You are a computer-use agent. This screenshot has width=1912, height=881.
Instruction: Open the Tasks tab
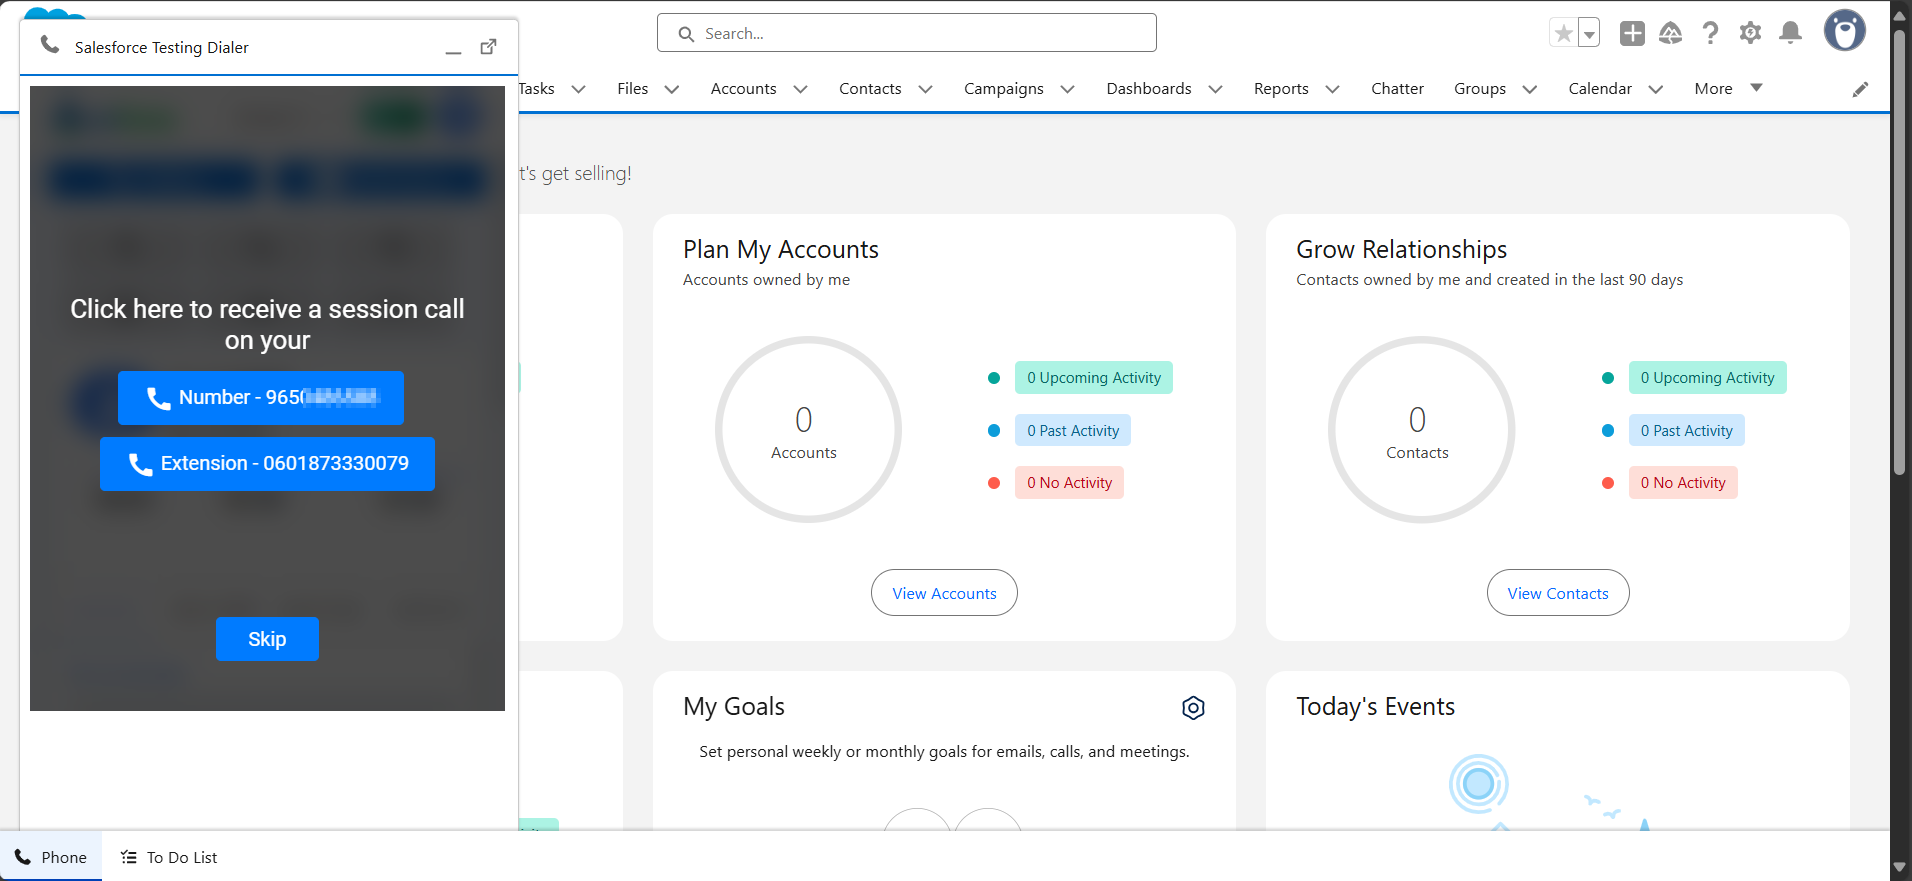click(537, 89)
